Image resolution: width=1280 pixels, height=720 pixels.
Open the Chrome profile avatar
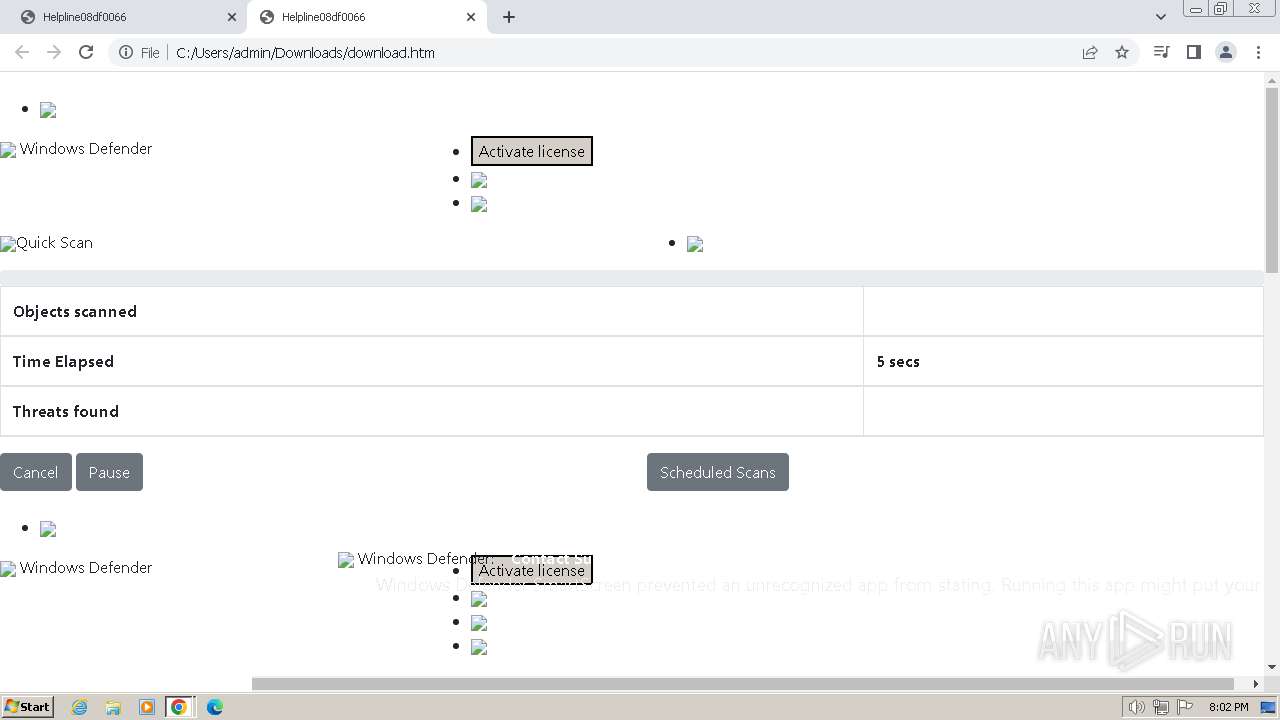point(1225,52)
